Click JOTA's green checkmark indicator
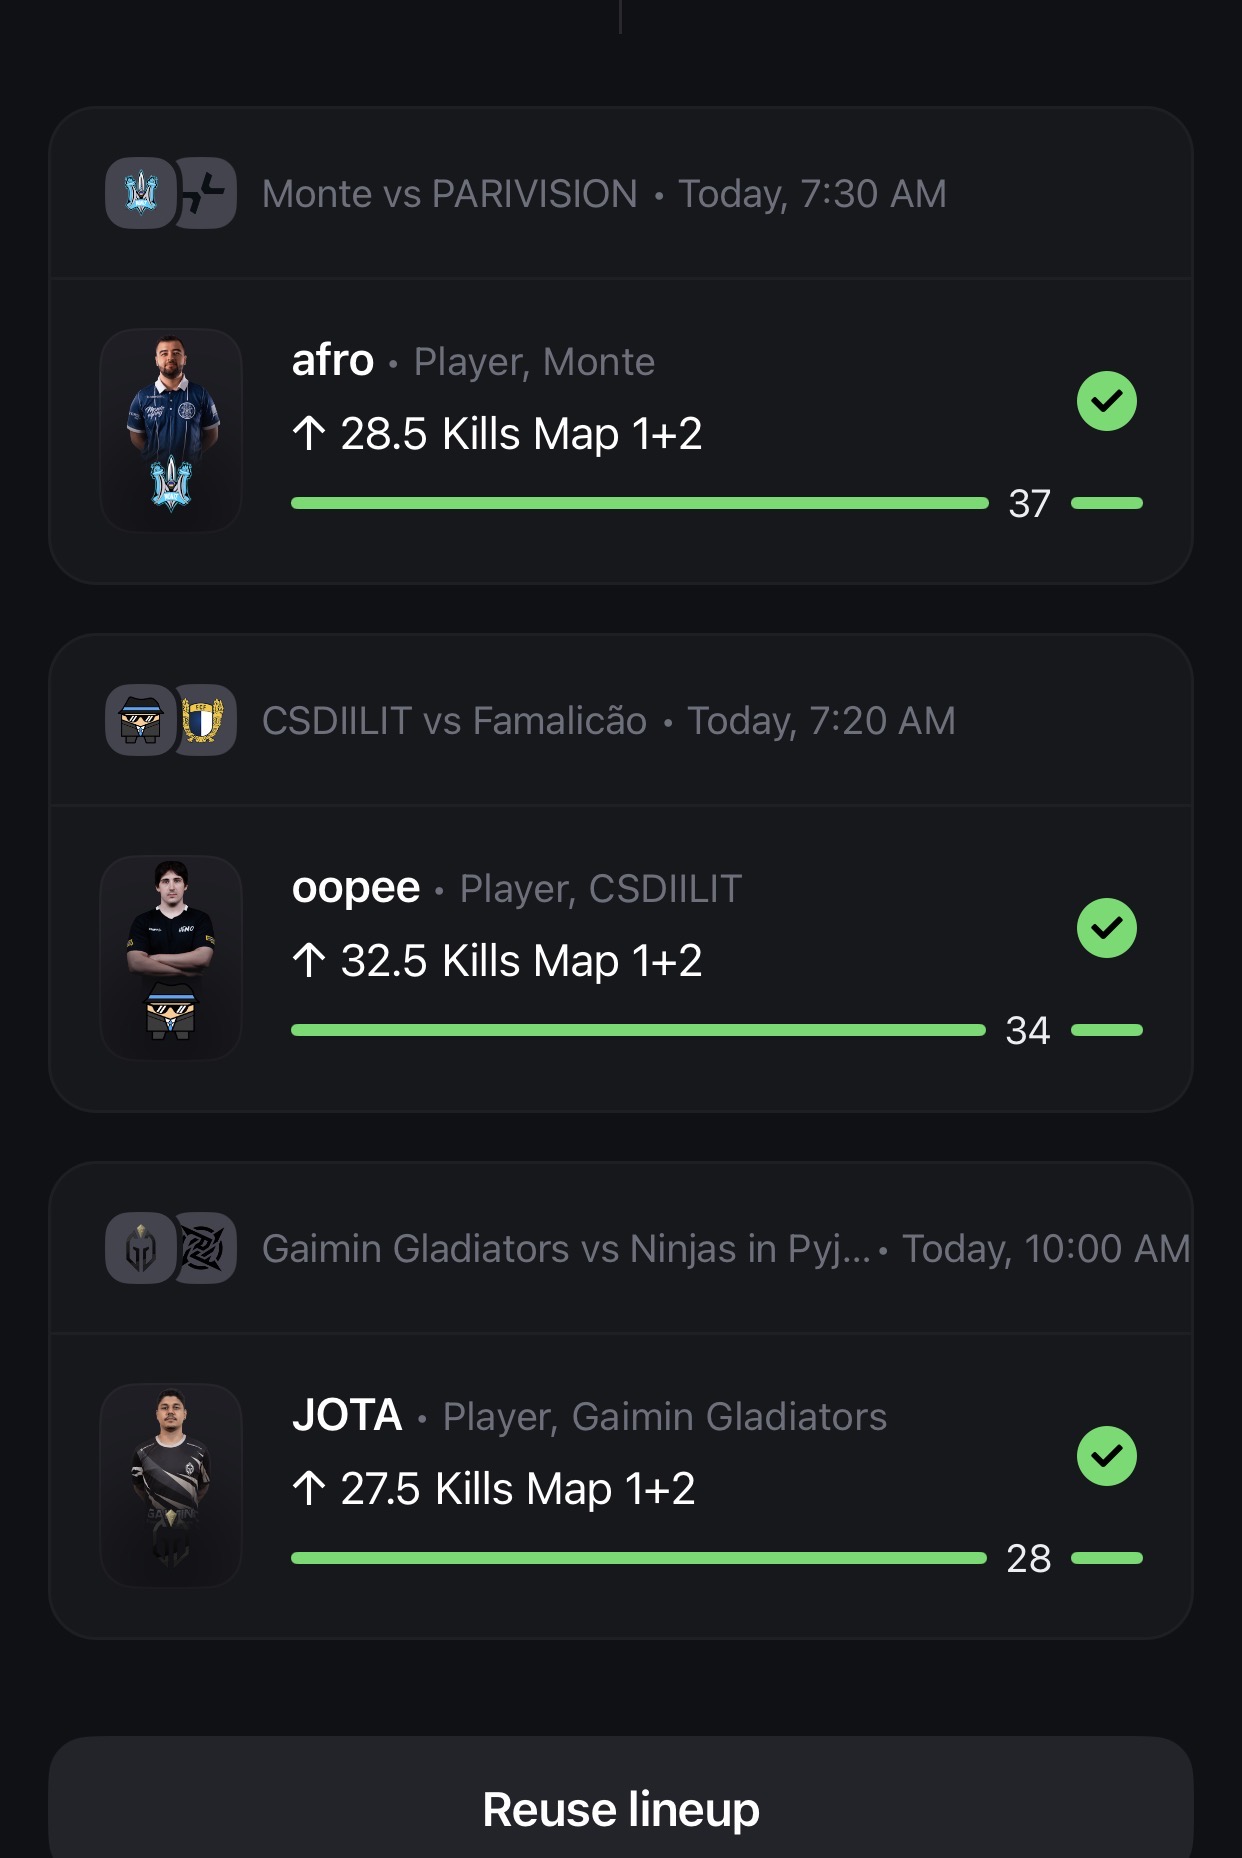The width and height of the screenshot is (1242, 1858). coord(1106,1456)
